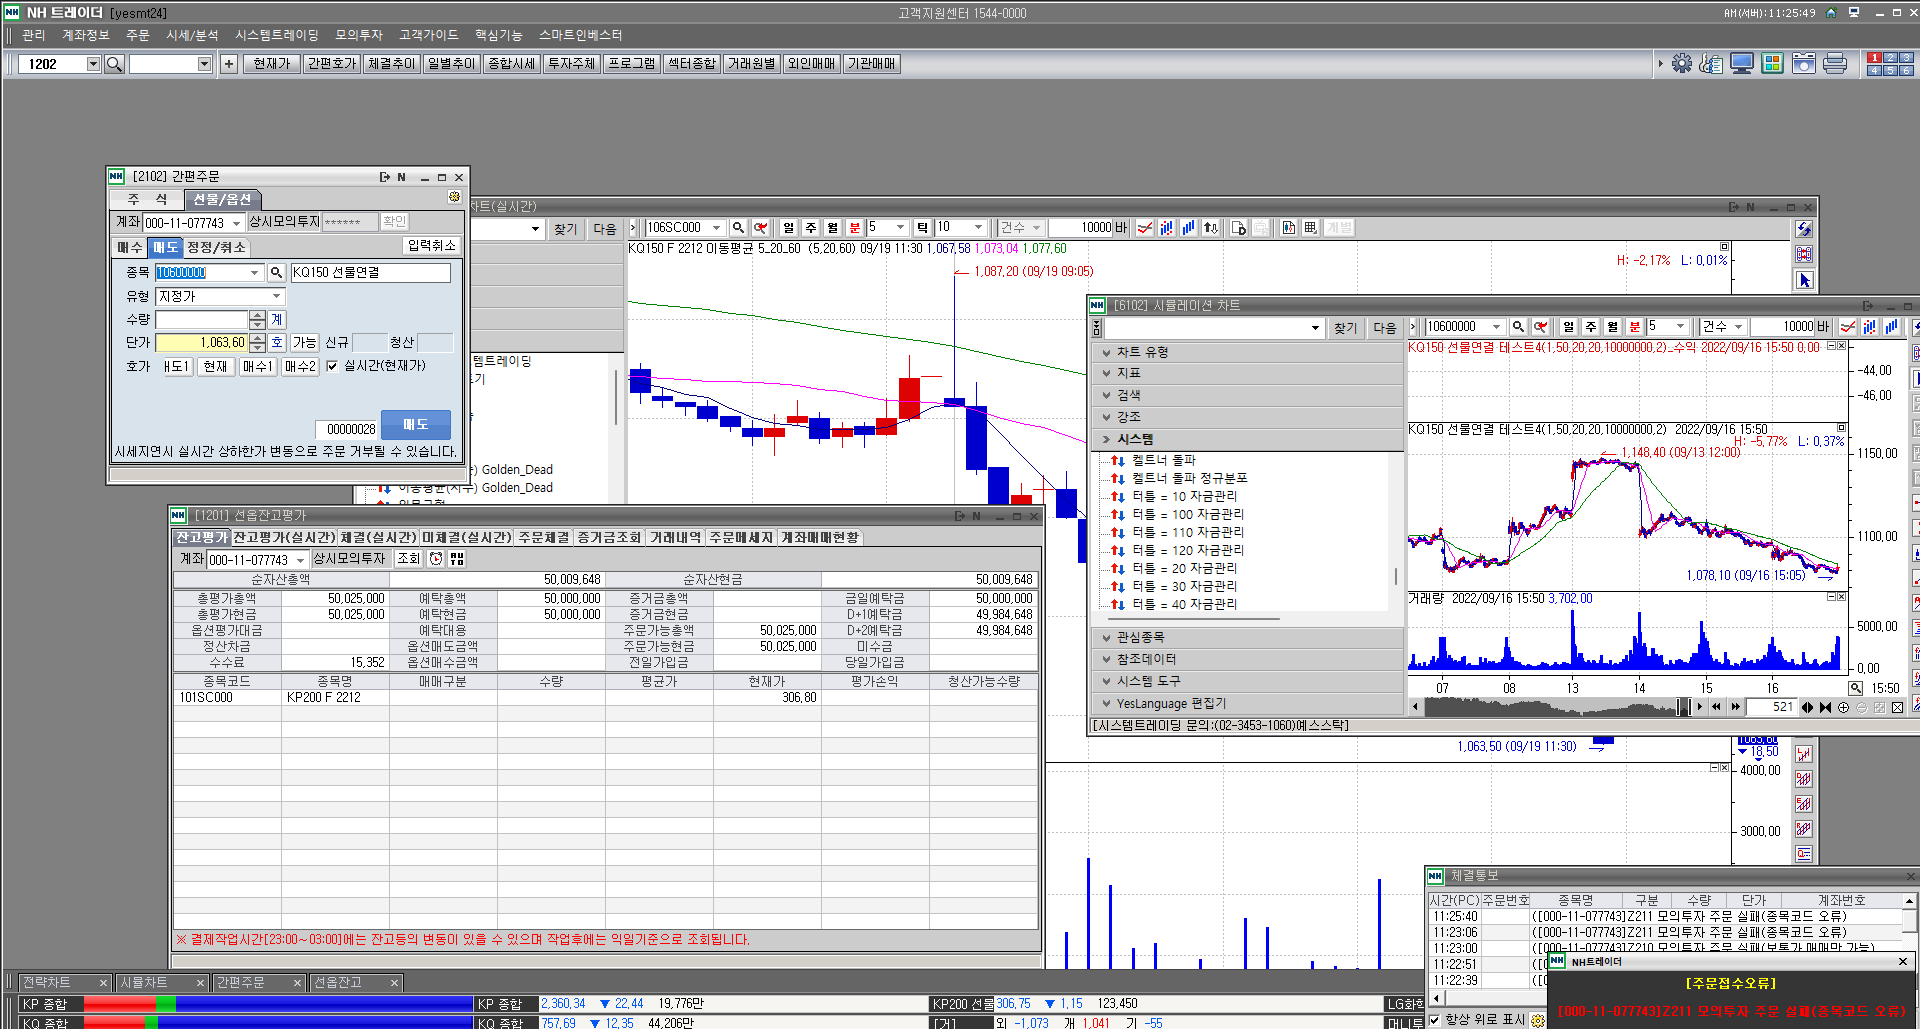Click the monitor icon in top toolbar
The image size is (1920, 1029).
coord(1742,64)
